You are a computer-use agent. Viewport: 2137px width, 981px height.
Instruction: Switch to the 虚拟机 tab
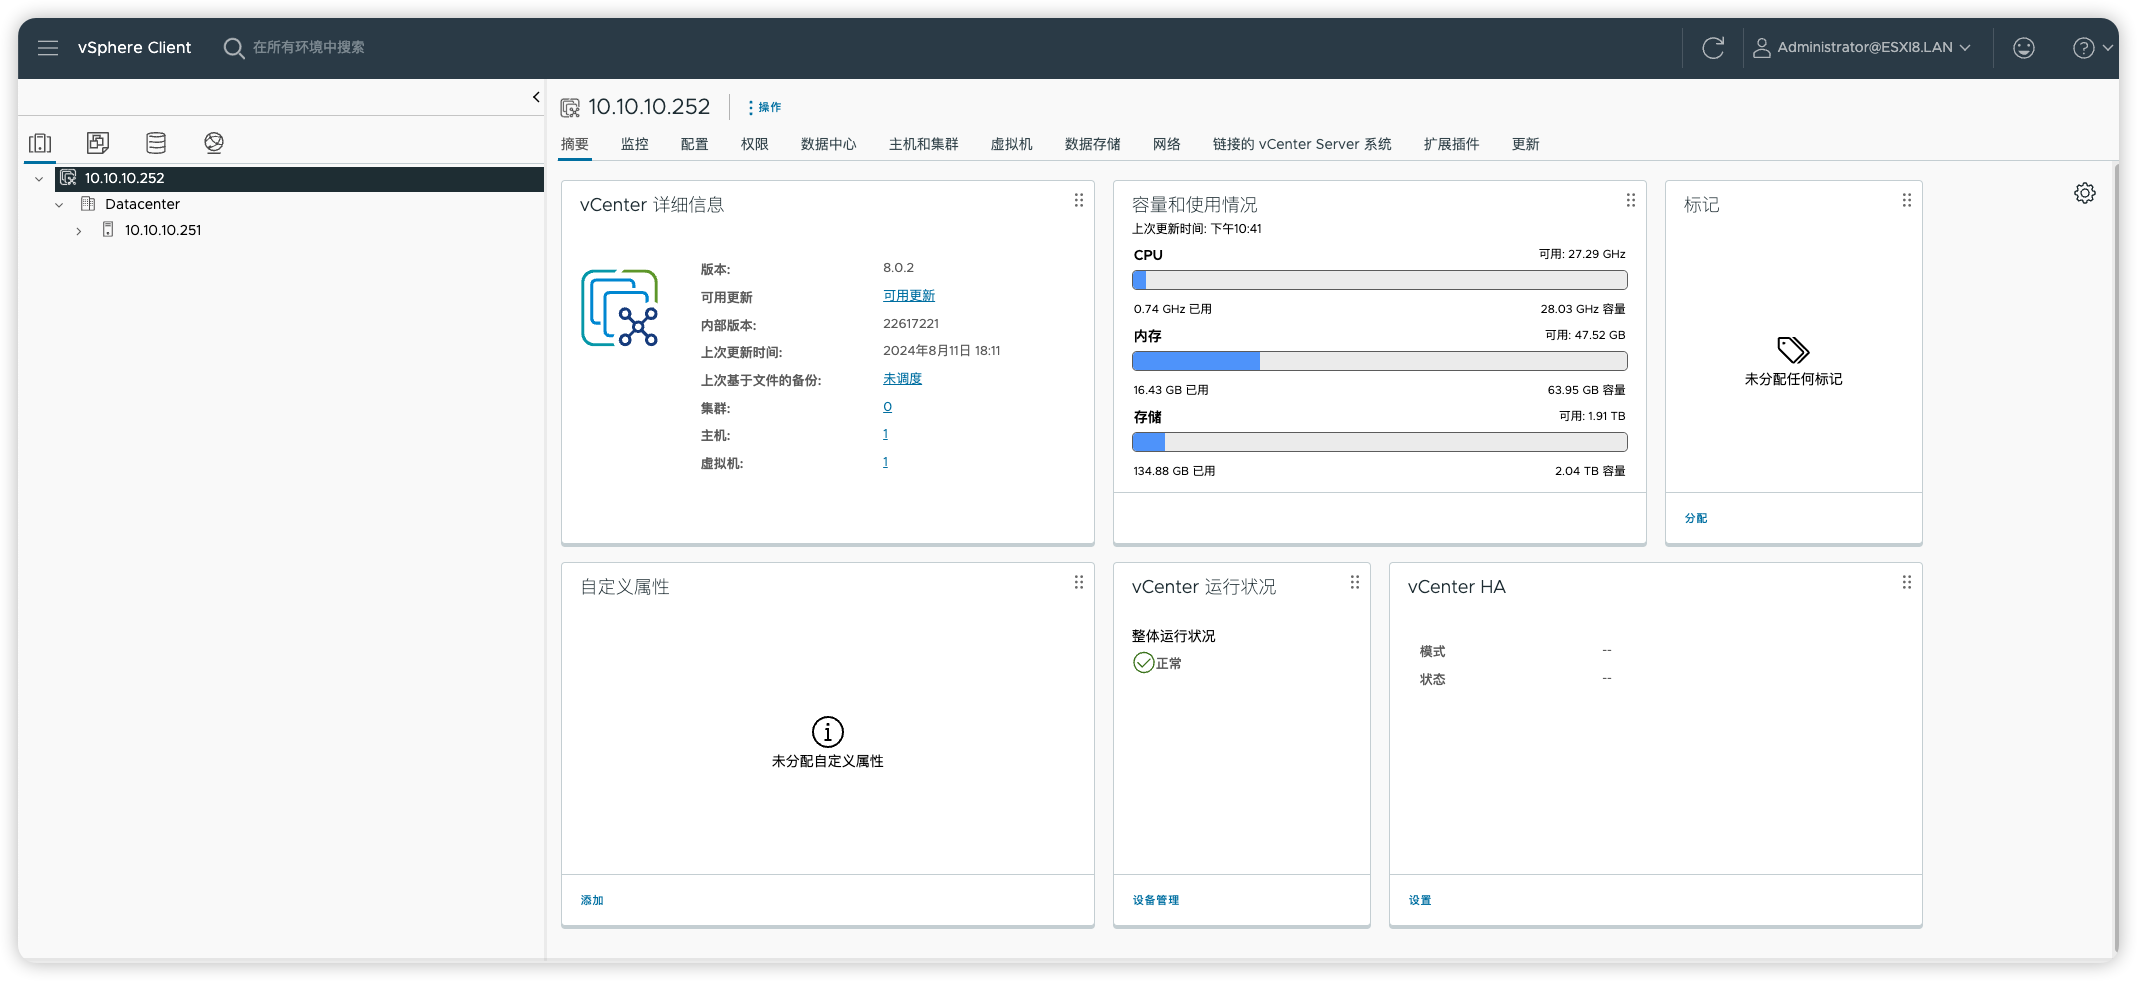pos(1012,144)
